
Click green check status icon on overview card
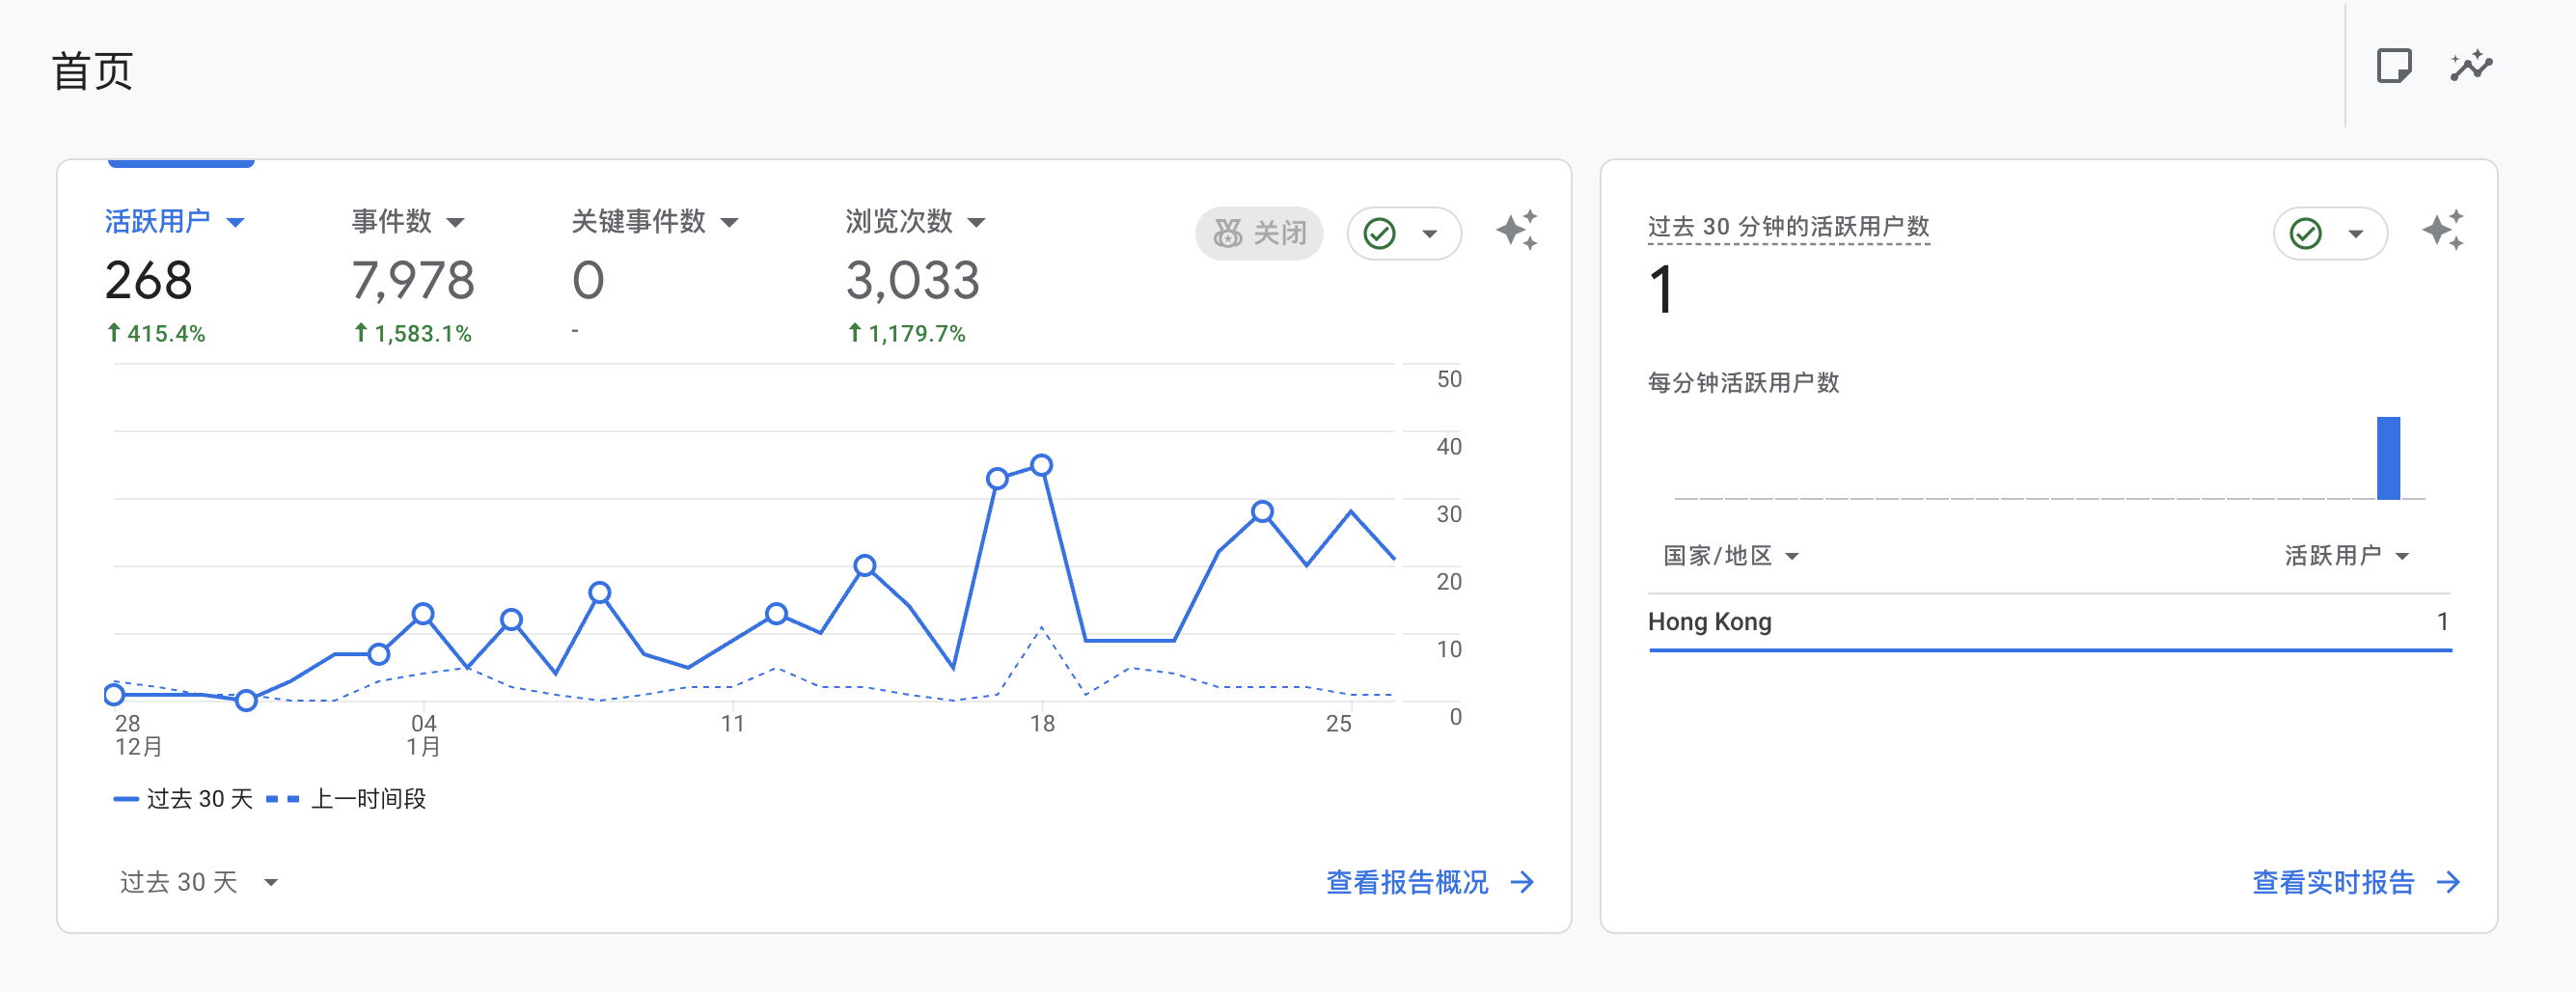[1380, 233]
